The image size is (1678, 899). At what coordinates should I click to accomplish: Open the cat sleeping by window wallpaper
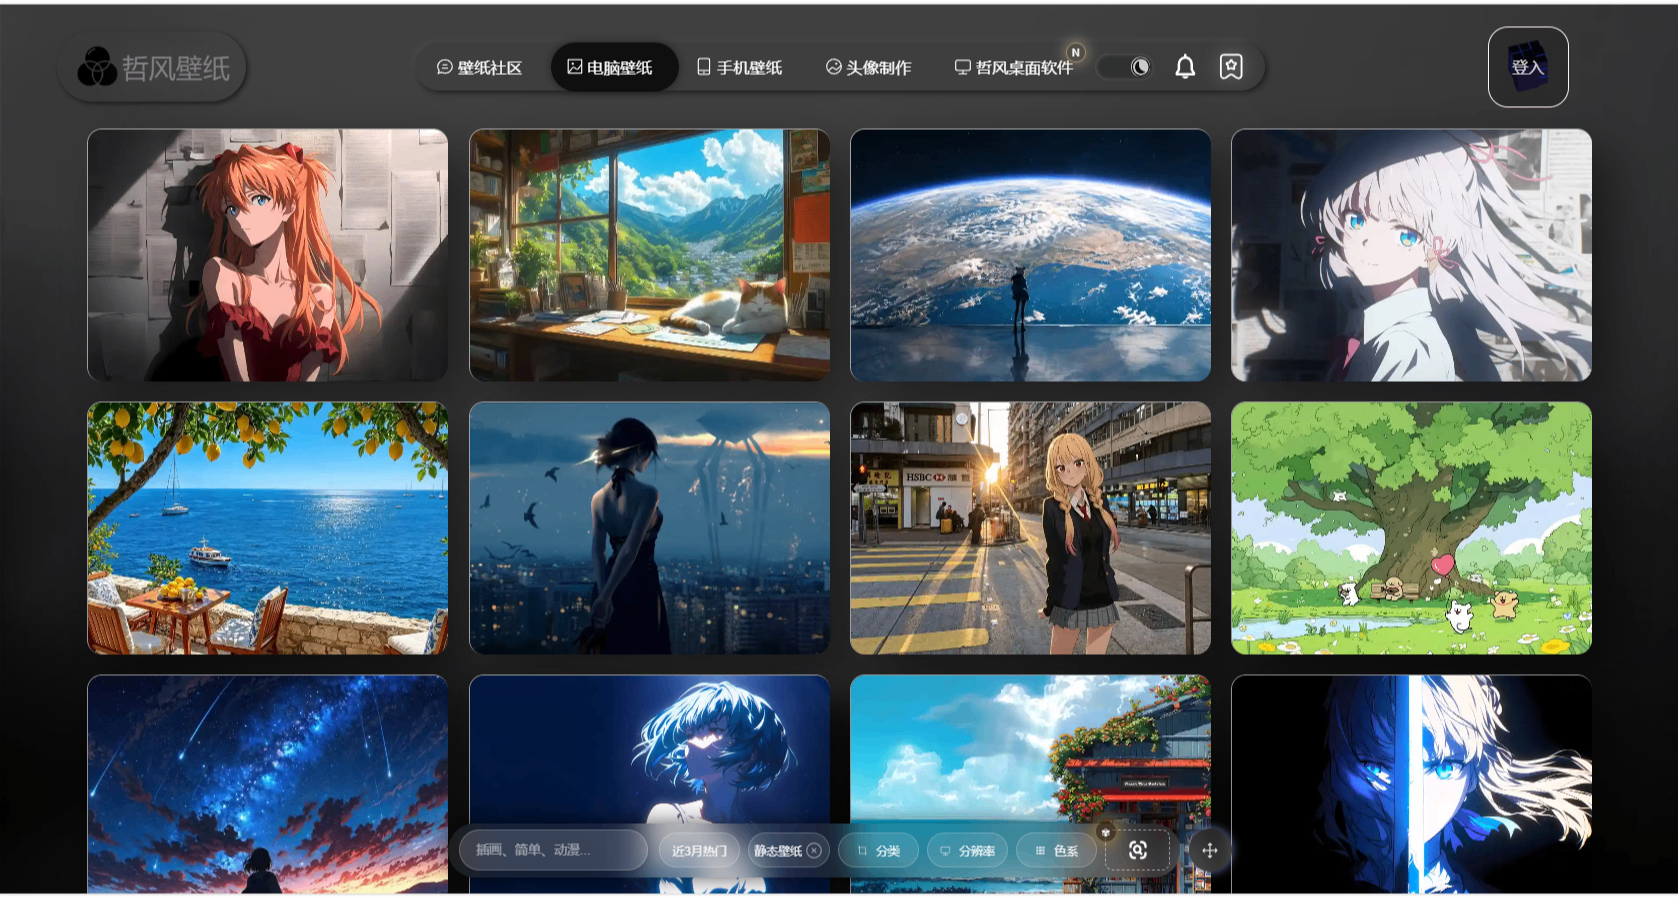649,255
